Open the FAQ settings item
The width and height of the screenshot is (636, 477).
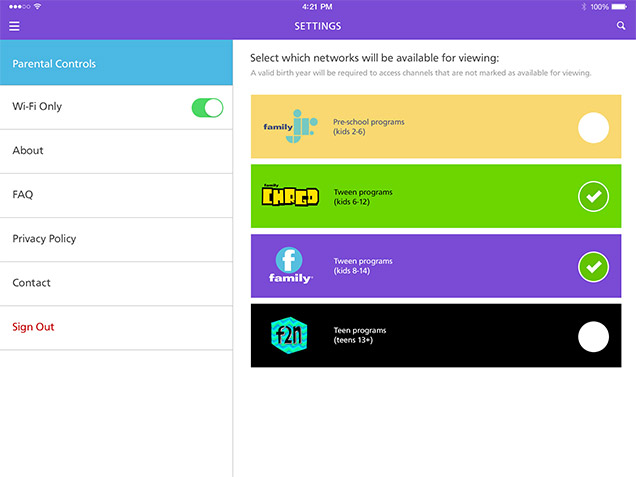(116, 196)
